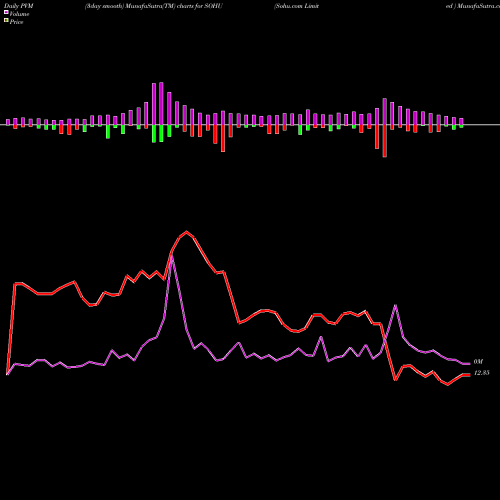Click the 'Daily PVM' chart title

click(x=19, y=6)
